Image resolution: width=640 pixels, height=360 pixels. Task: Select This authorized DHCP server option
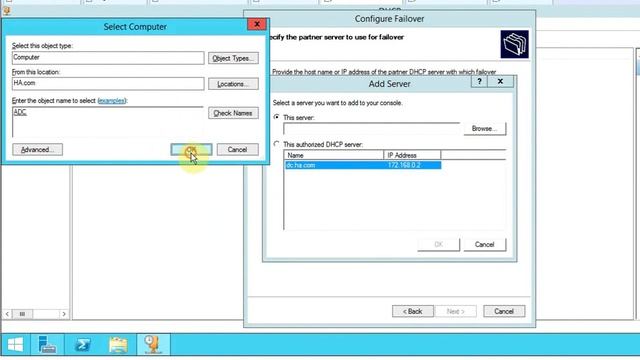point(277,144)
